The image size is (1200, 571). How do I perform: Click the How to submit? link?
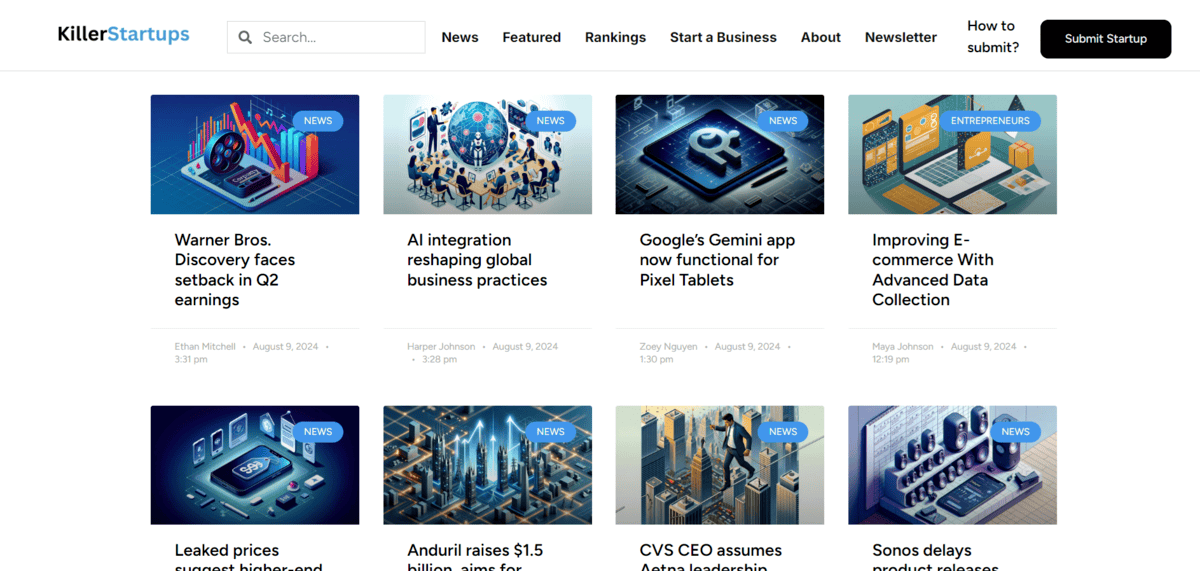pos(992,37)
